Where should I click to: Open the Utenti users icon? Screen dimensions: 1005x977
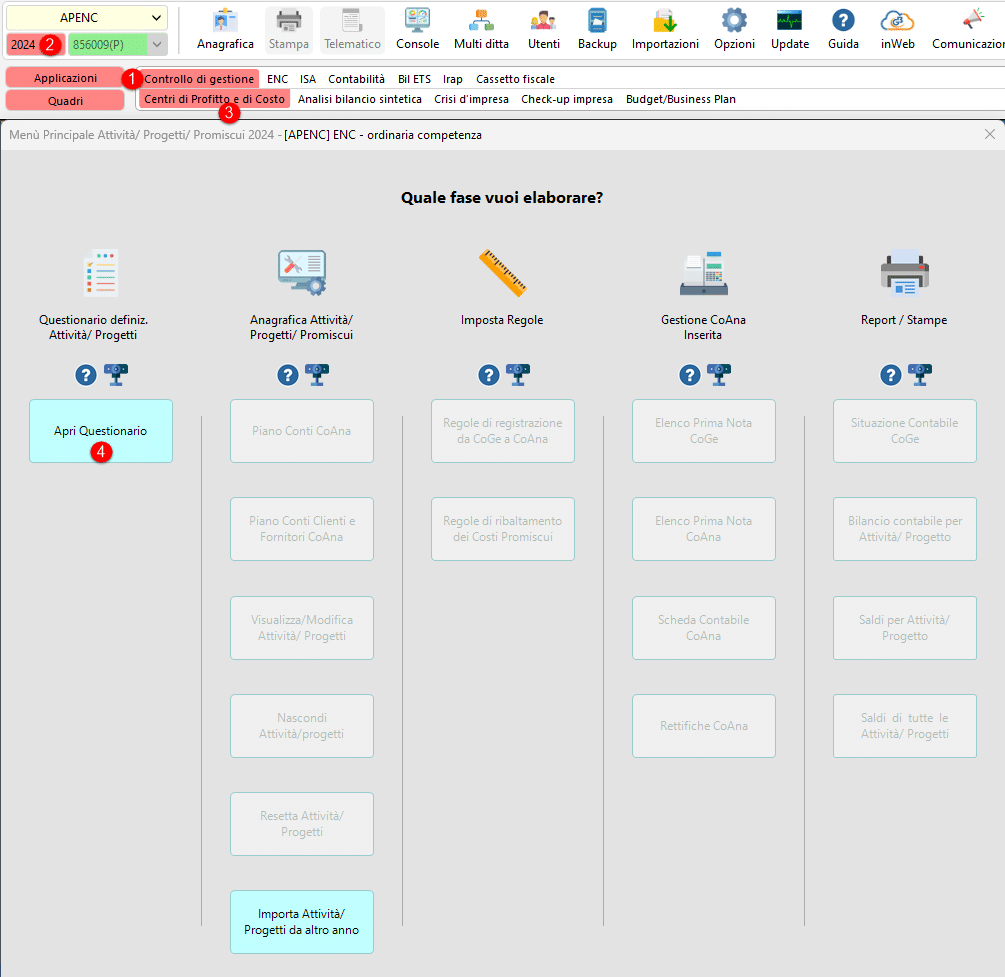pos(544,29)
